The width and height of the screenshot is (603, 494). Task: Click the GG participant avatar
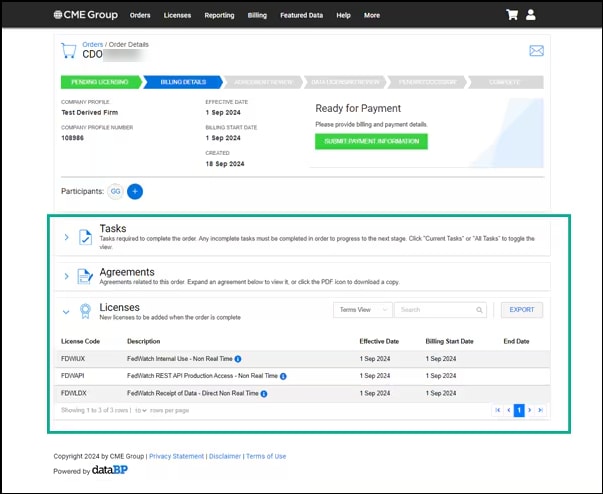click(115, 190)
